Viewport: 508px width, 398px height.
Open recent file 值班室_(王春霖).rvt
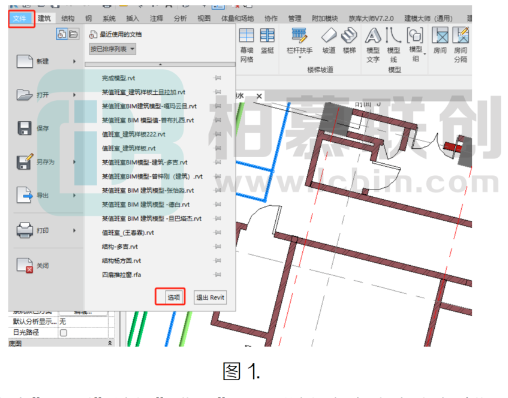pyautogui.click(x=128, y=232)
